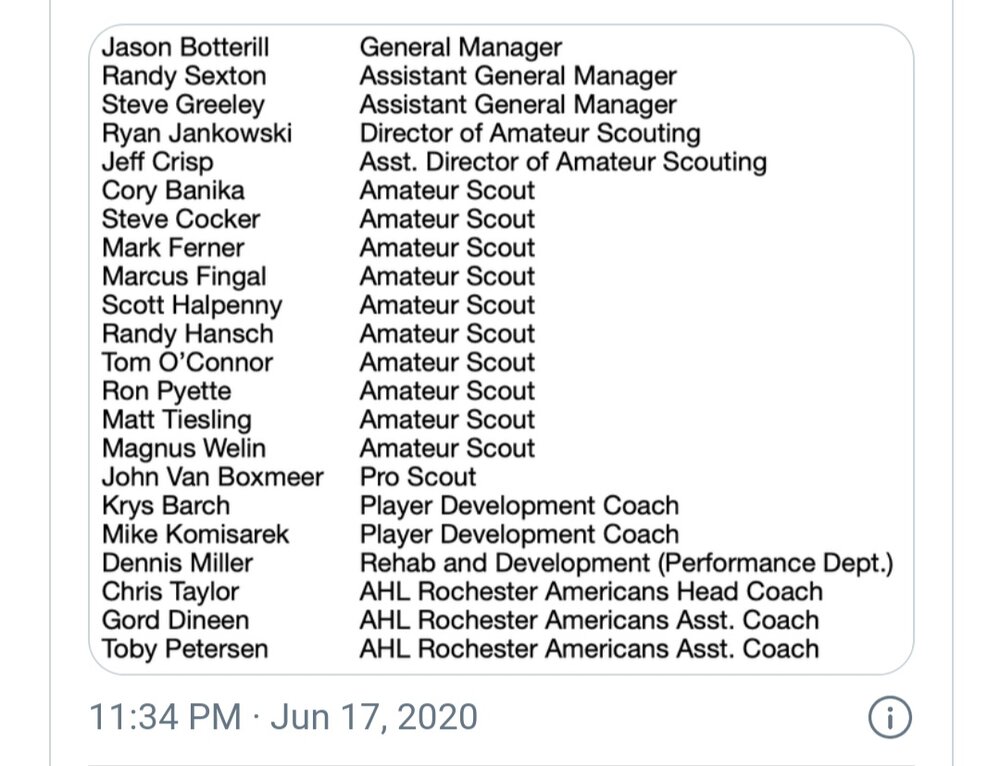Open the 11:34 PM timestamp link

click(x=165, y=716)
